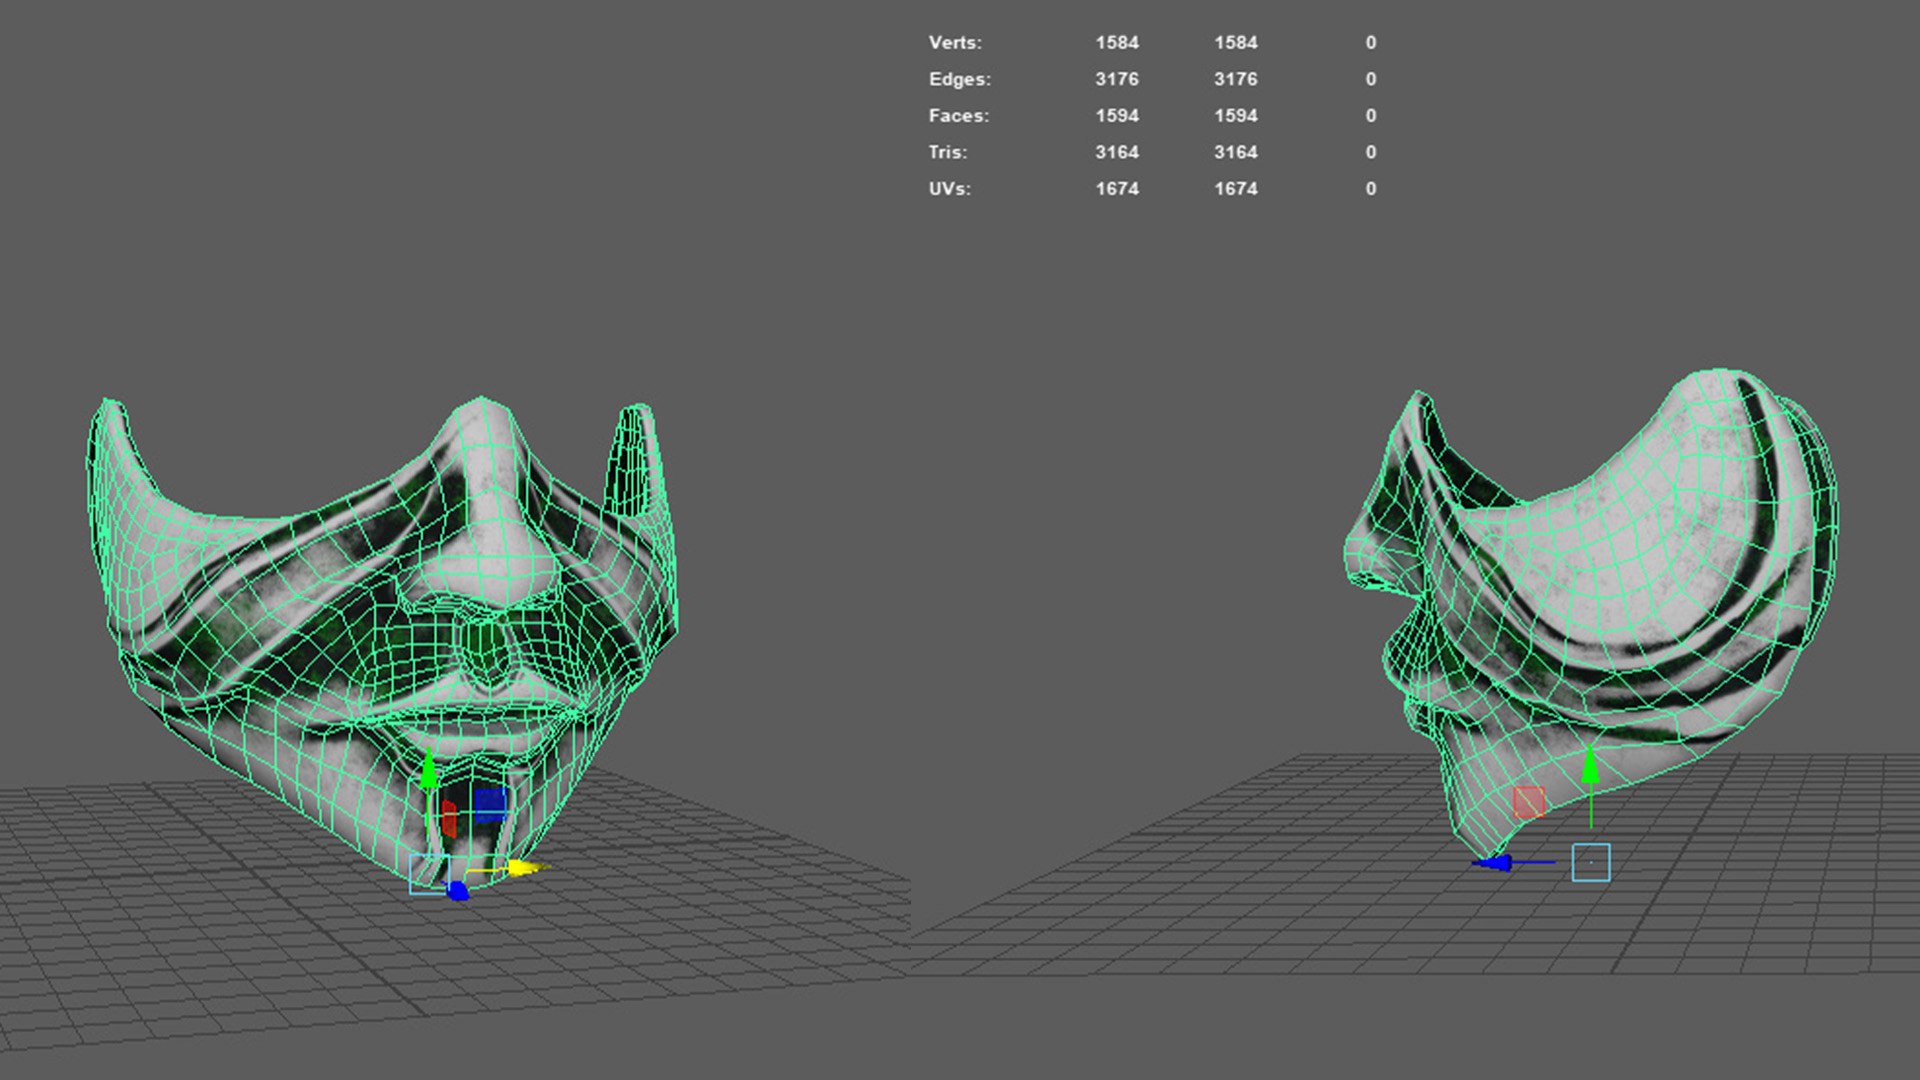
Task: Click the "UVs:" label in the poly count
Action: click(950, 189)
